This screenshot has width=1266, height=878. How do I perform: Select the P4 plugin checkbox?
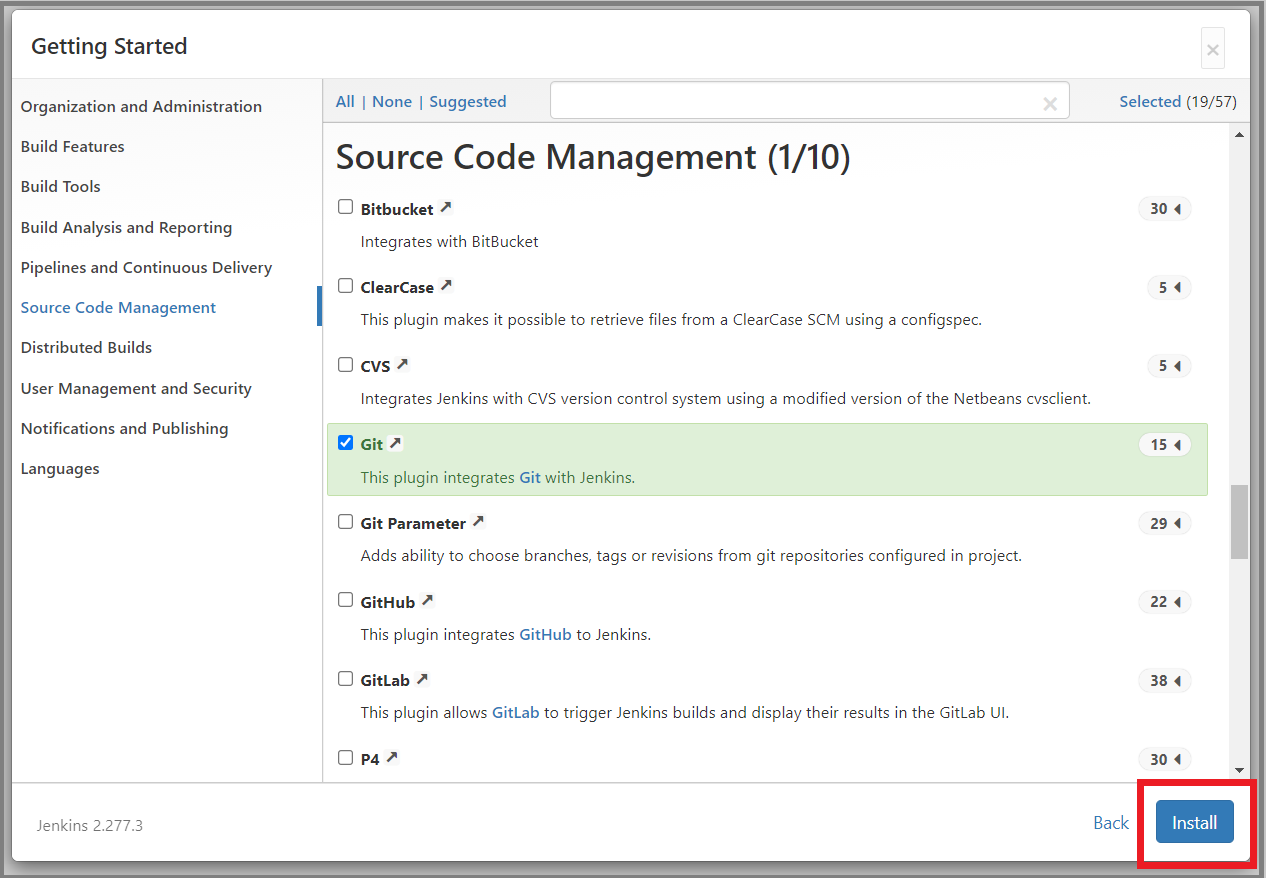345,757
